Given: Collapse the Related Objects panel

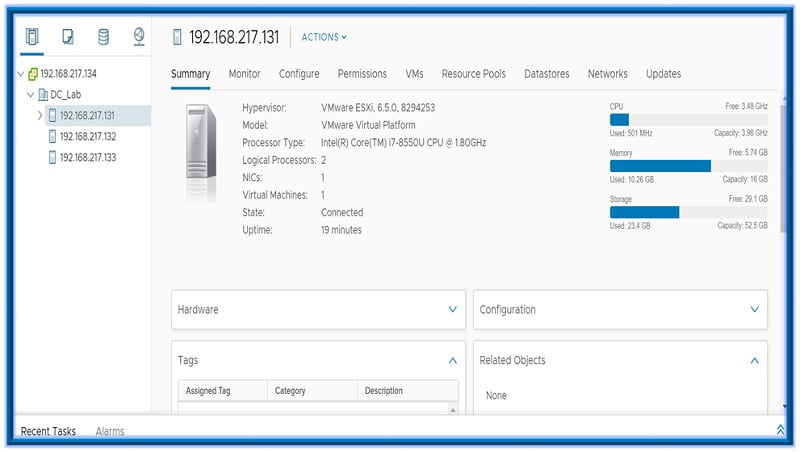Looking at the screenshot, I should click(x=754, y=360).
